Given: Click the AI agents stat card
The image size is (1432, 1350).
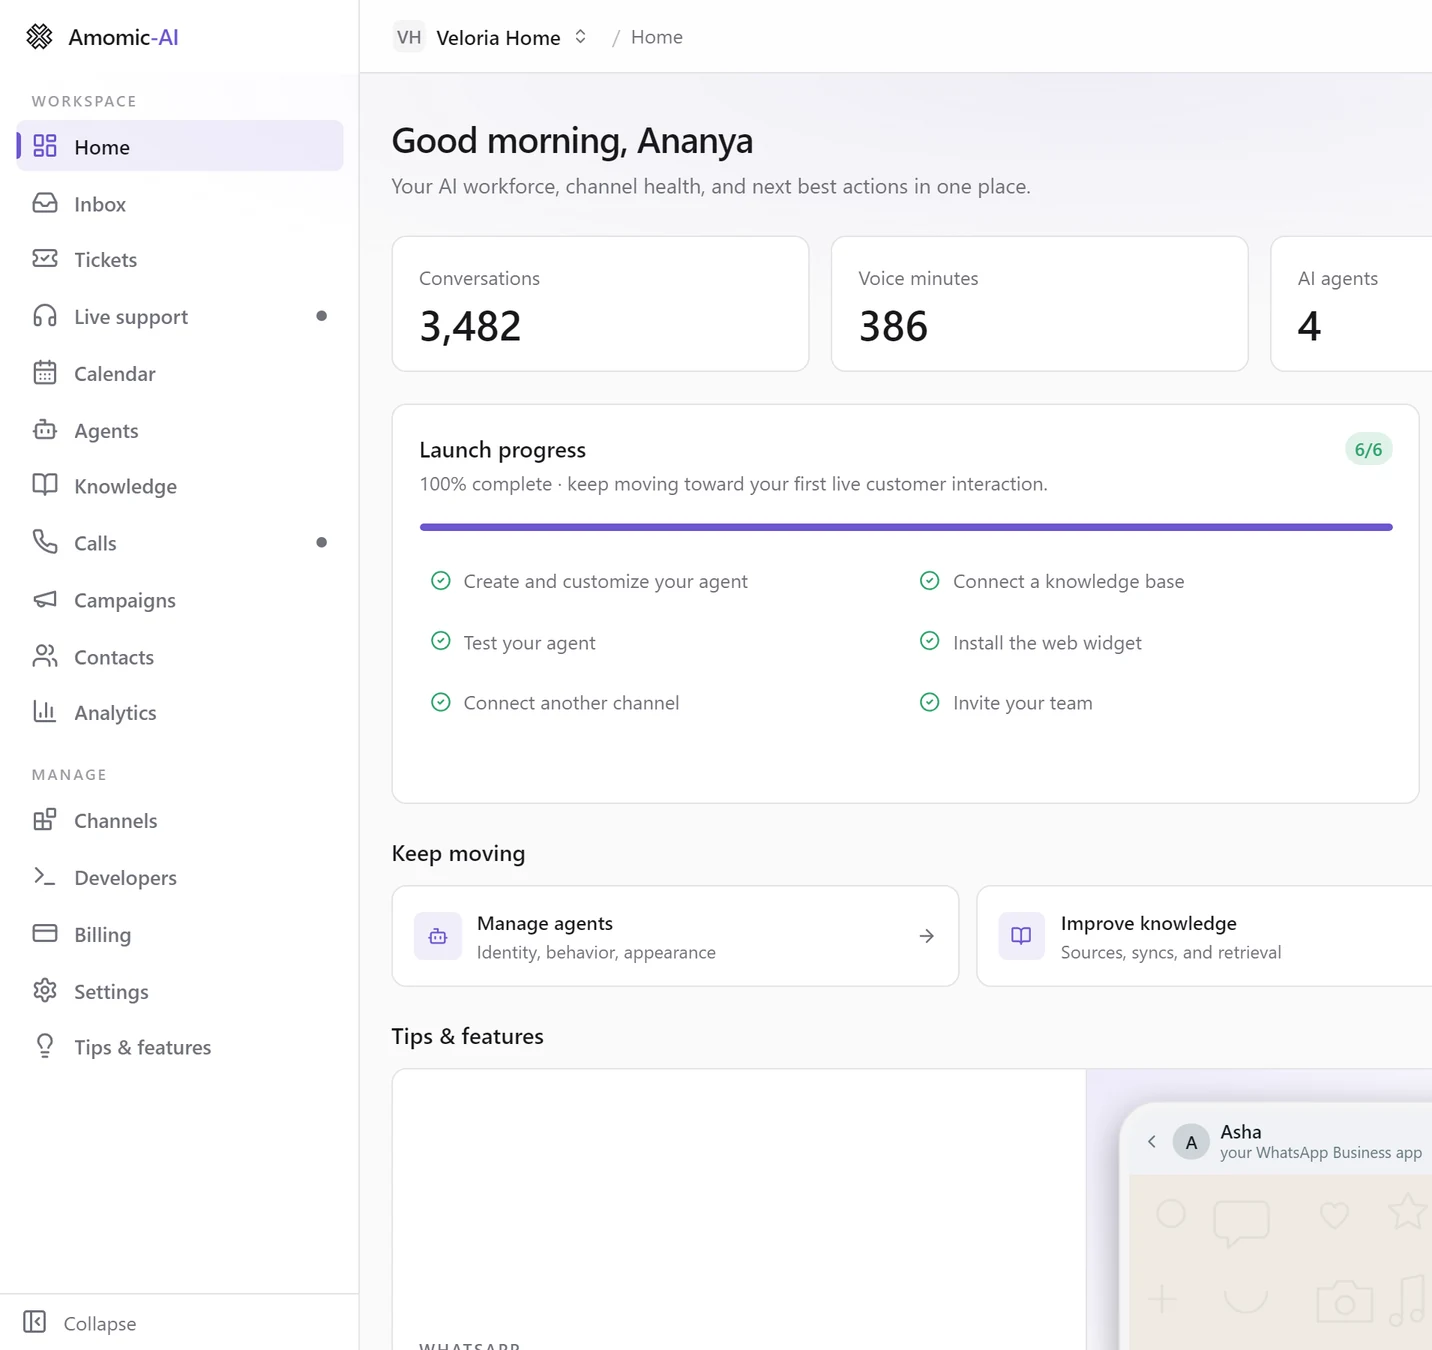Looking at the screenshot, I should [1351, 304].
